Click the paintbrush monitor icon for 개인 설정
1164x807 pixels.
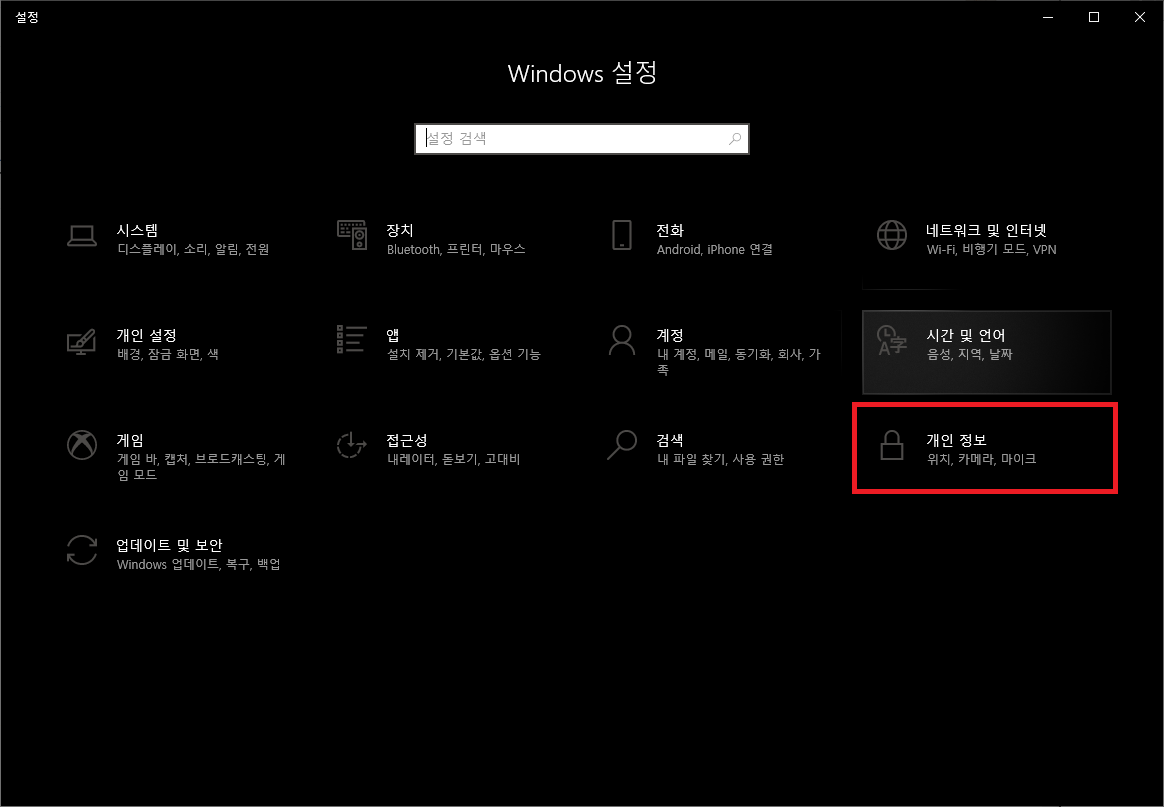(x=82, y=342)
